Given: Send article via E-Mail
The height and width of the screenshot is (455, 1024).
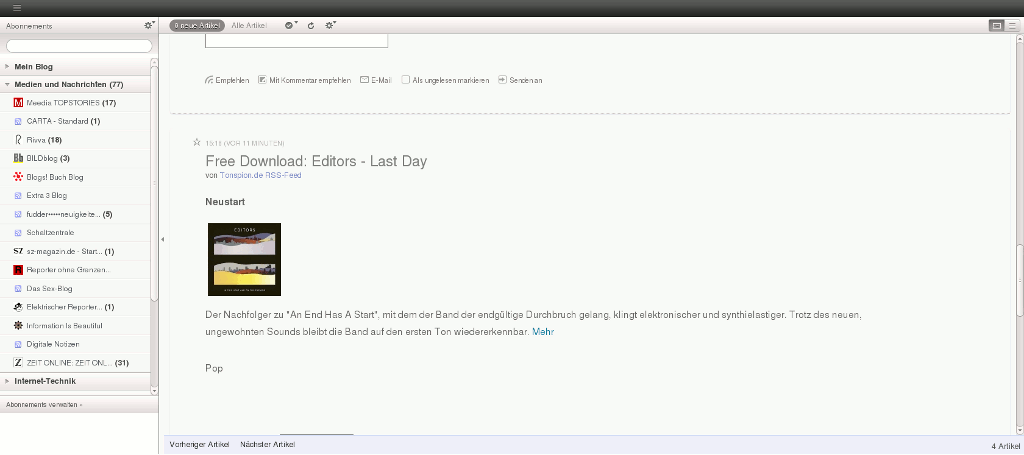Looking at the screenshot, I should tap(376, 80).
